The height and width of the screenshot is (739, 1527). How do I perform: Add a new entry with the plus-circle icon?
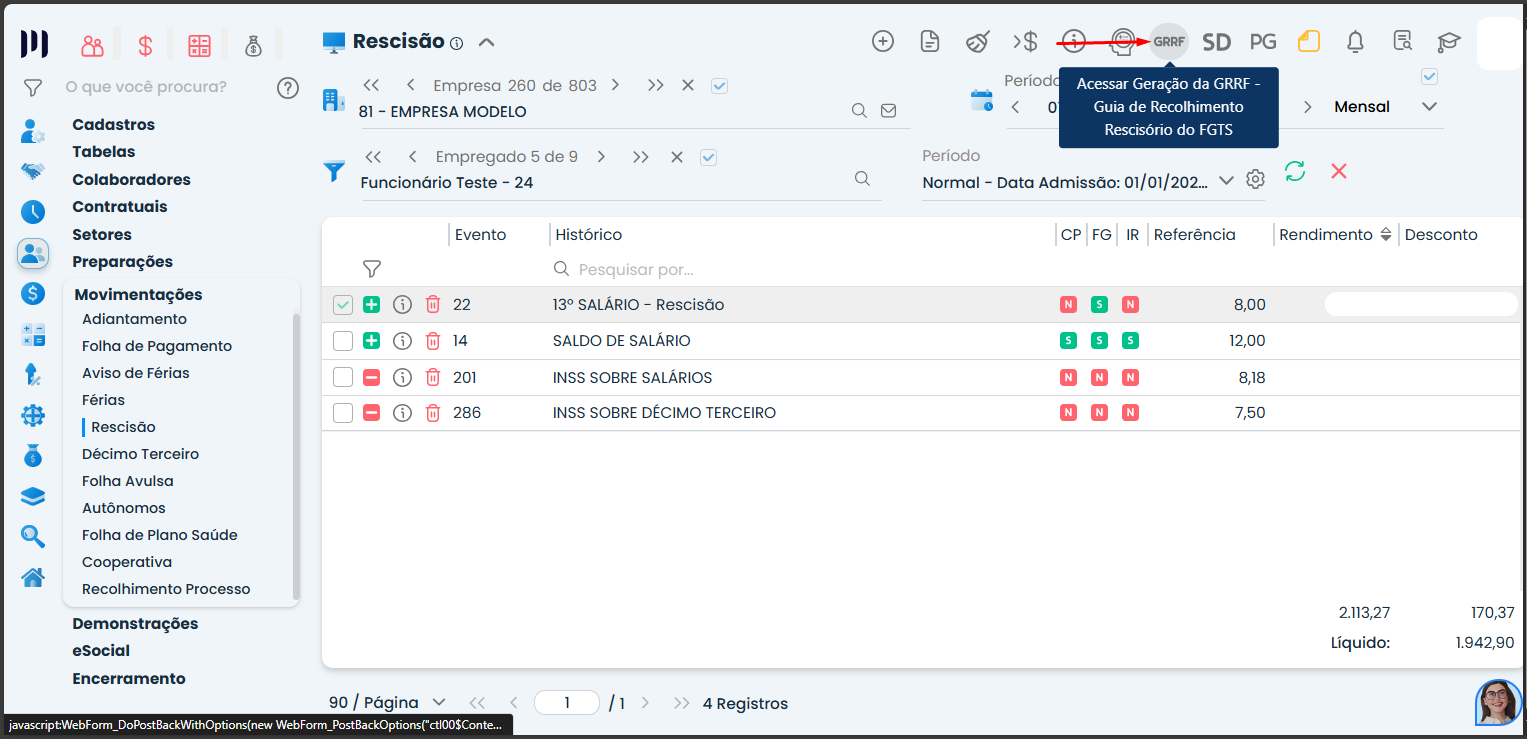tap(883, 41)
